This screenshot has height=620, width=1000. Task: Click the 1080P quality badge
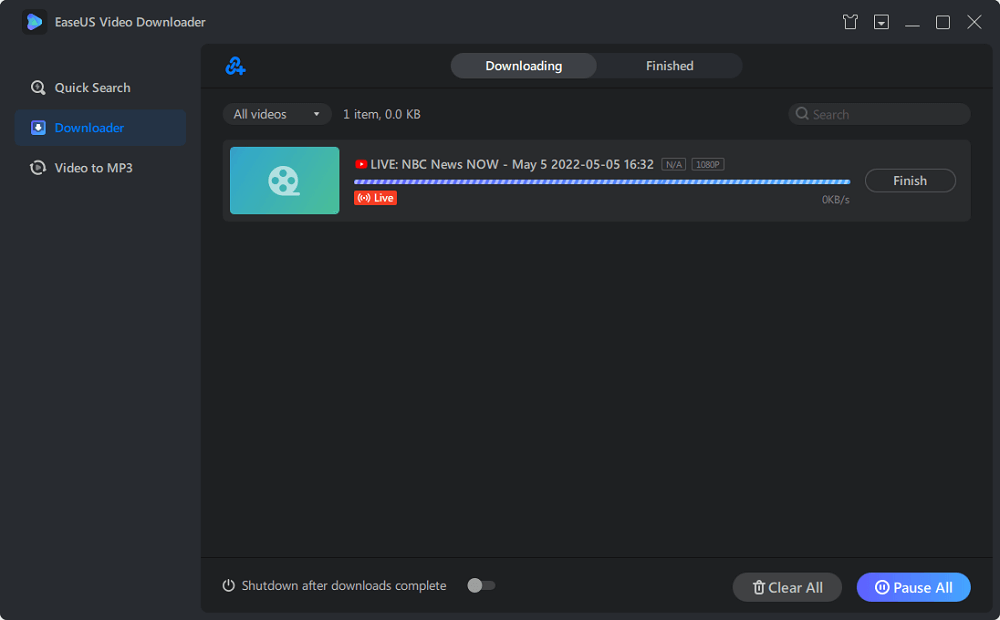tap(708, 164)
